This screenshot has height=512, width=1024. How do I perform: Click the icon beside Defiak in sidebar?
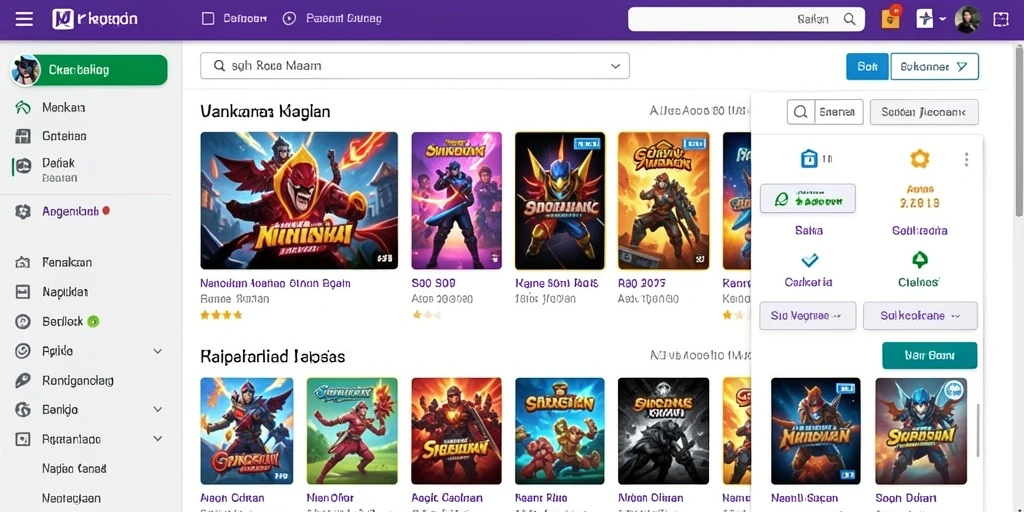23,166
